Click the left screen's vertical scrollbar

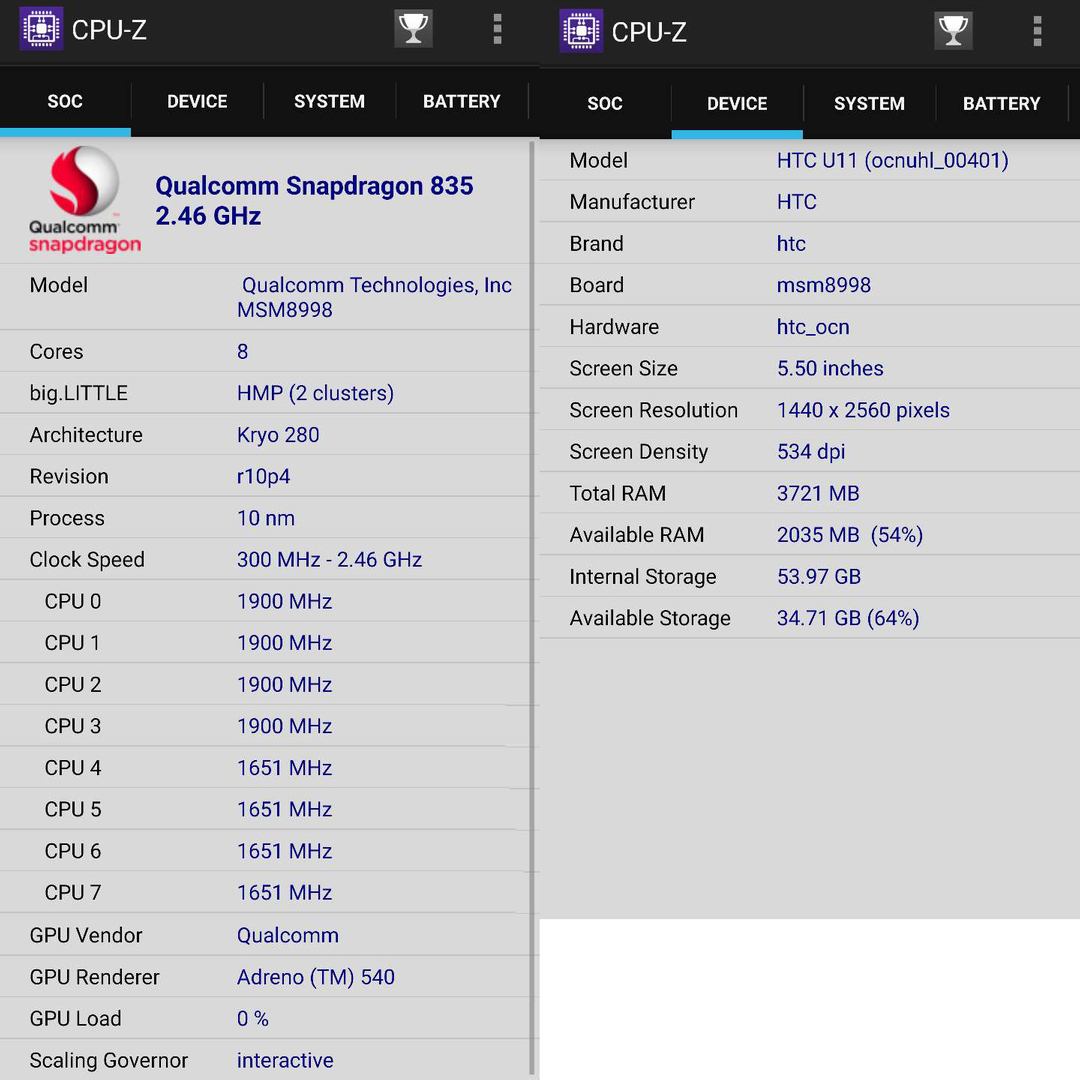(x=532, y=606)
